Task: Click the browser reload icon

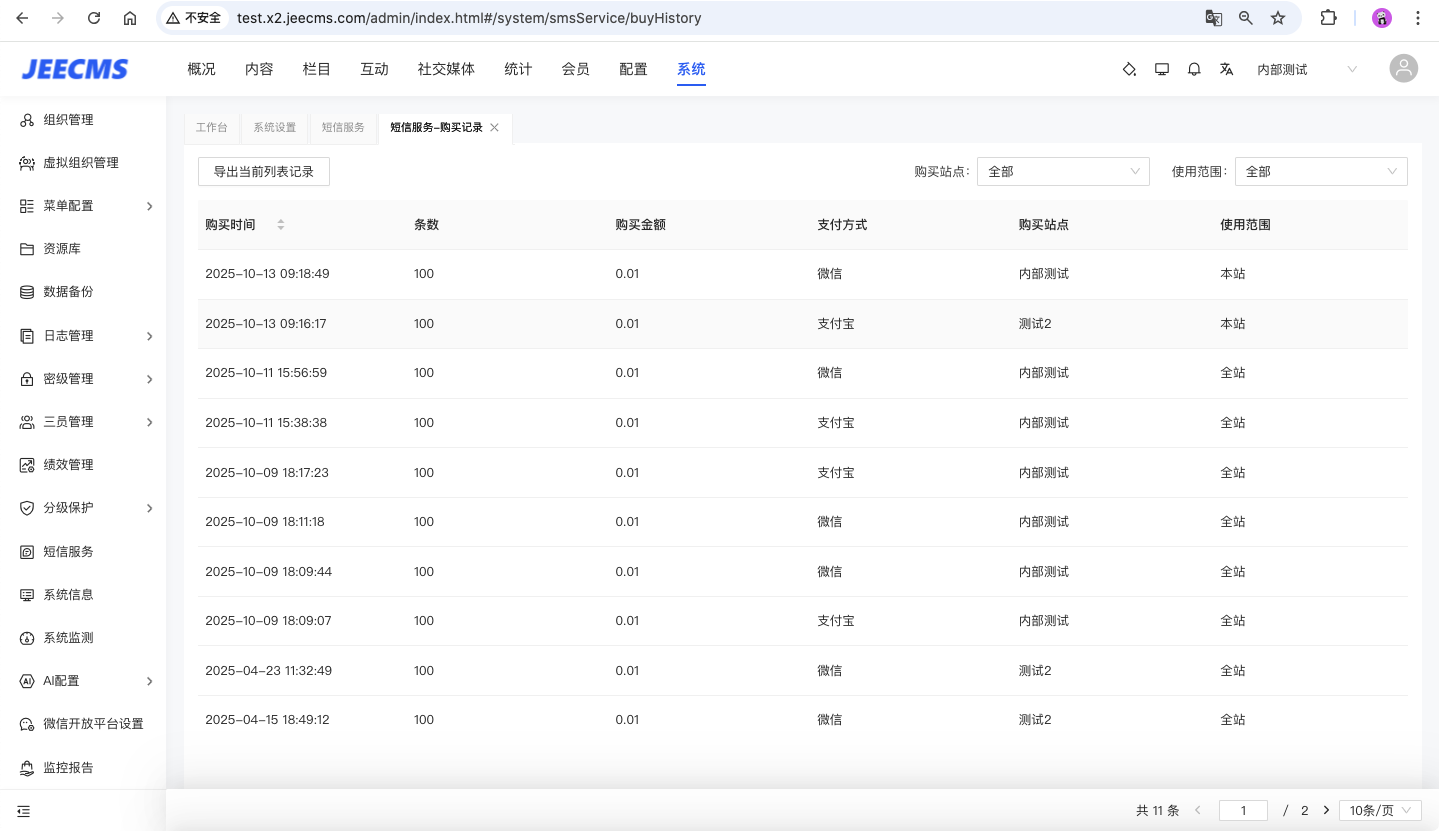Action: coord(94,18)
